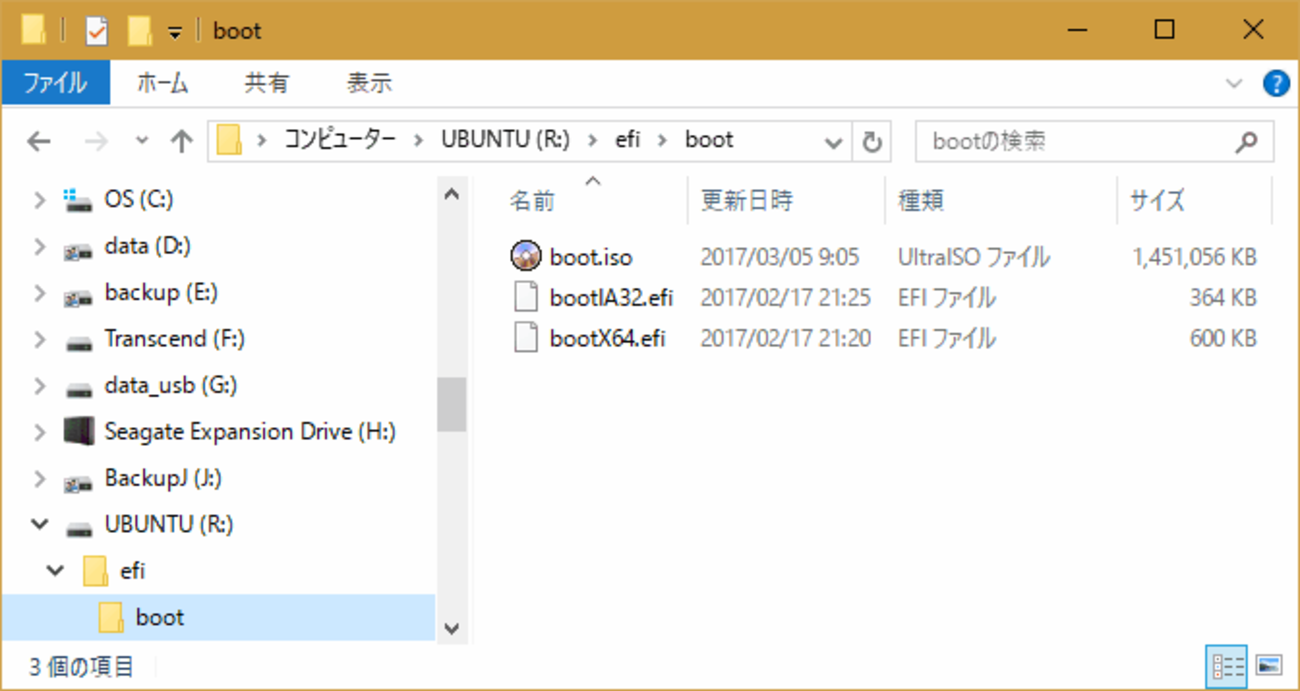Click the bootの検索 search field

[1095, 142]
